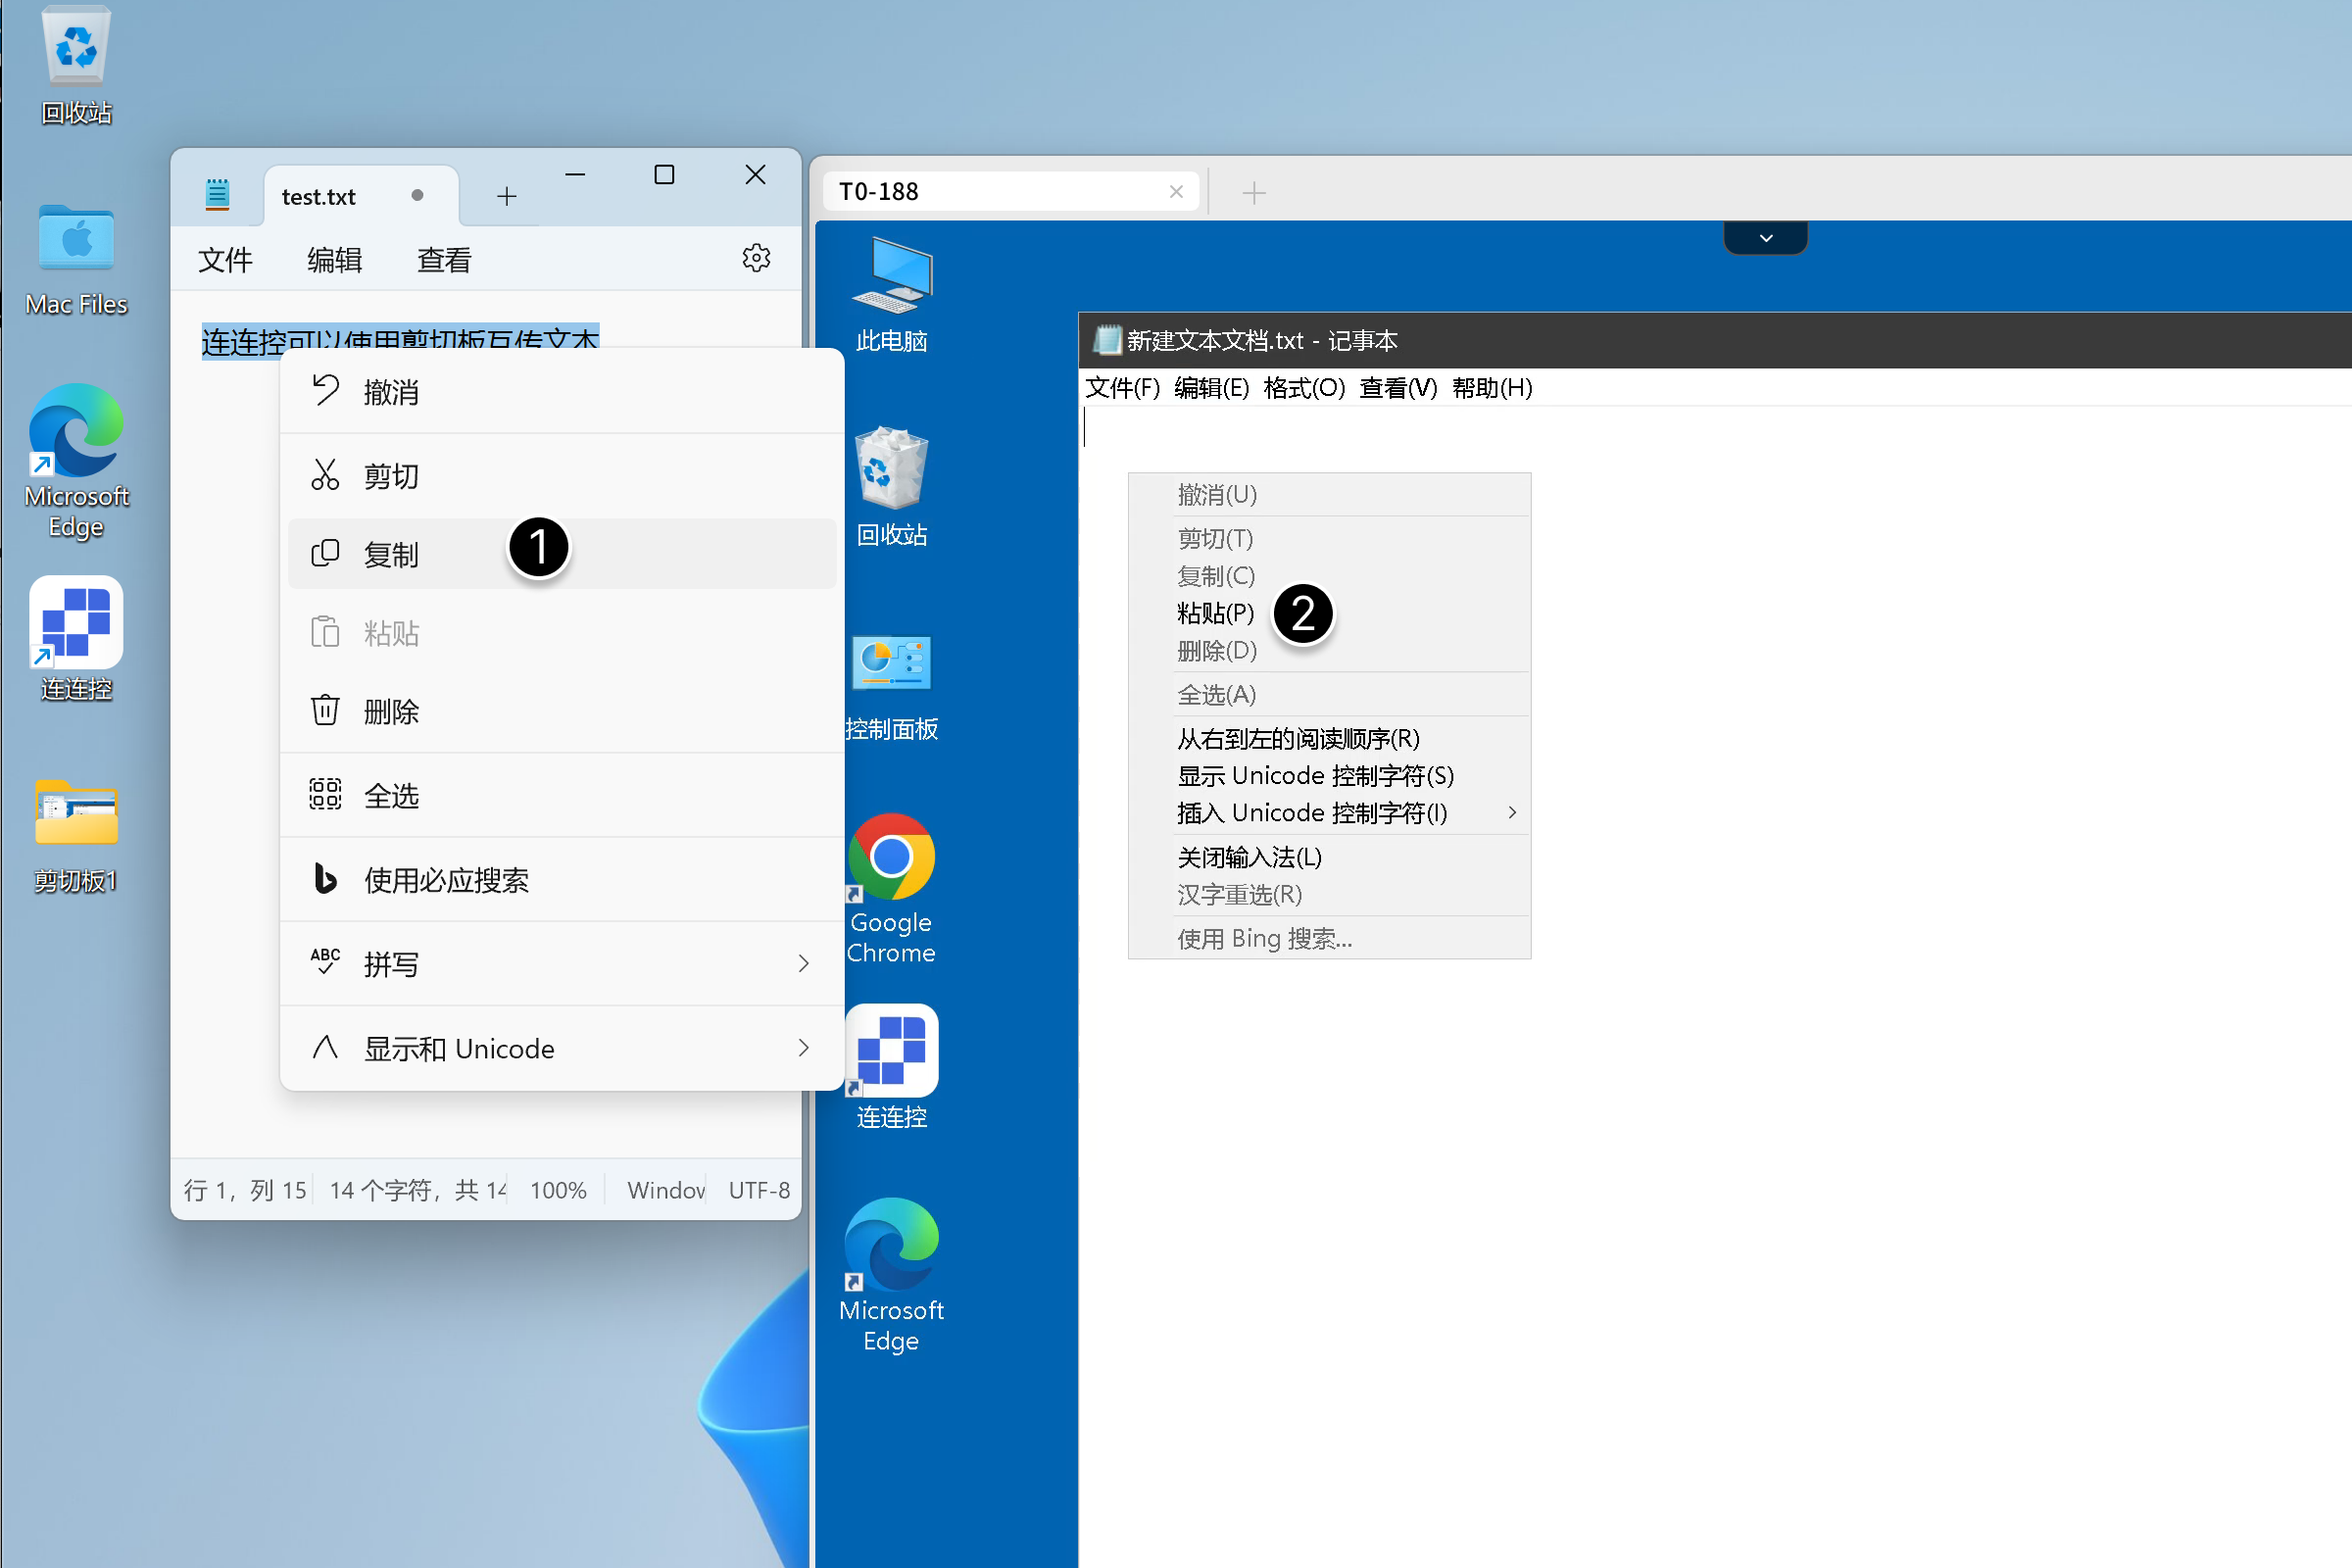Open 格式(O) menu in remote Notepad
Image resolution: width=2352 pixels, height=1568 pixels.
1304,387
